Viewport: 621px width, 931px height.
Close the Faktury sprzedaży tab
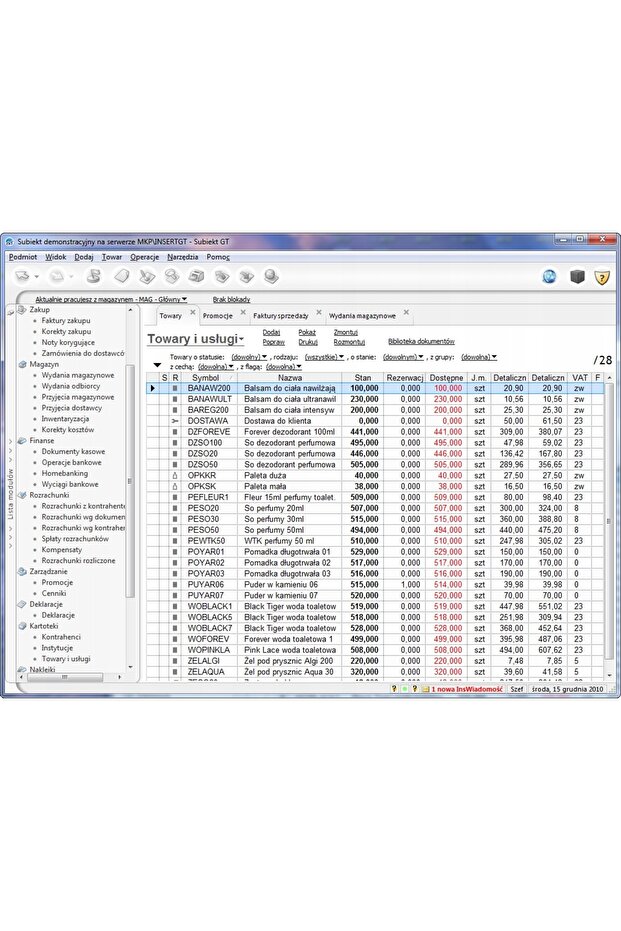[x=318, y=313]
